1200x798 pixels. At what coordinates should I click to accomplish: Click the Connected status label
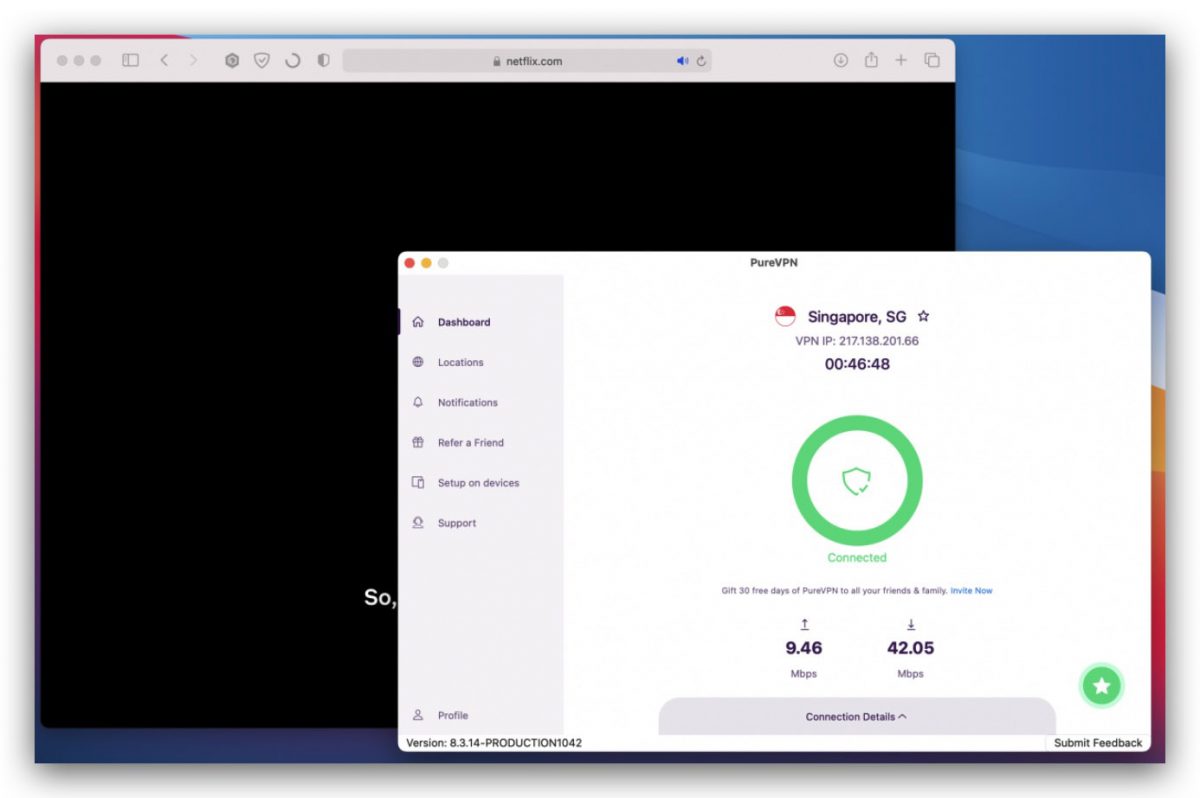(x=857, y=557)
